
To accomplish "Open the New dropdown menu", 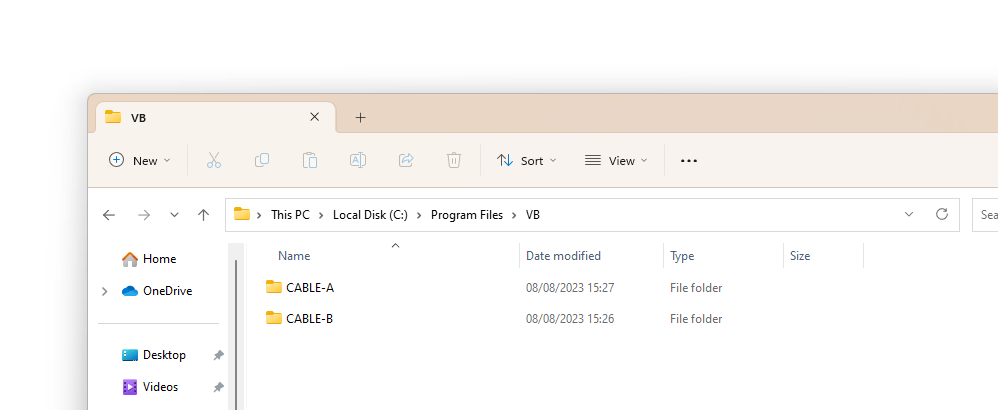I will [140, 160].
